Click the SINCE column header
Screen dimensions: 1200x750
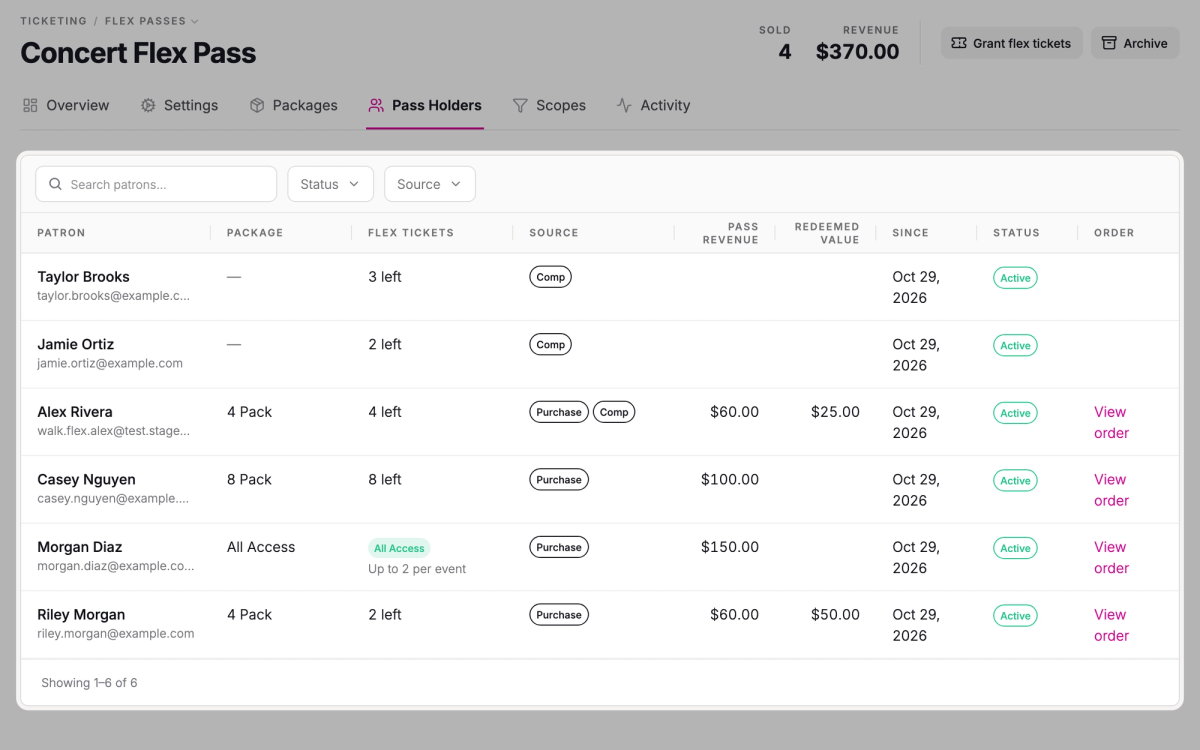911,233
